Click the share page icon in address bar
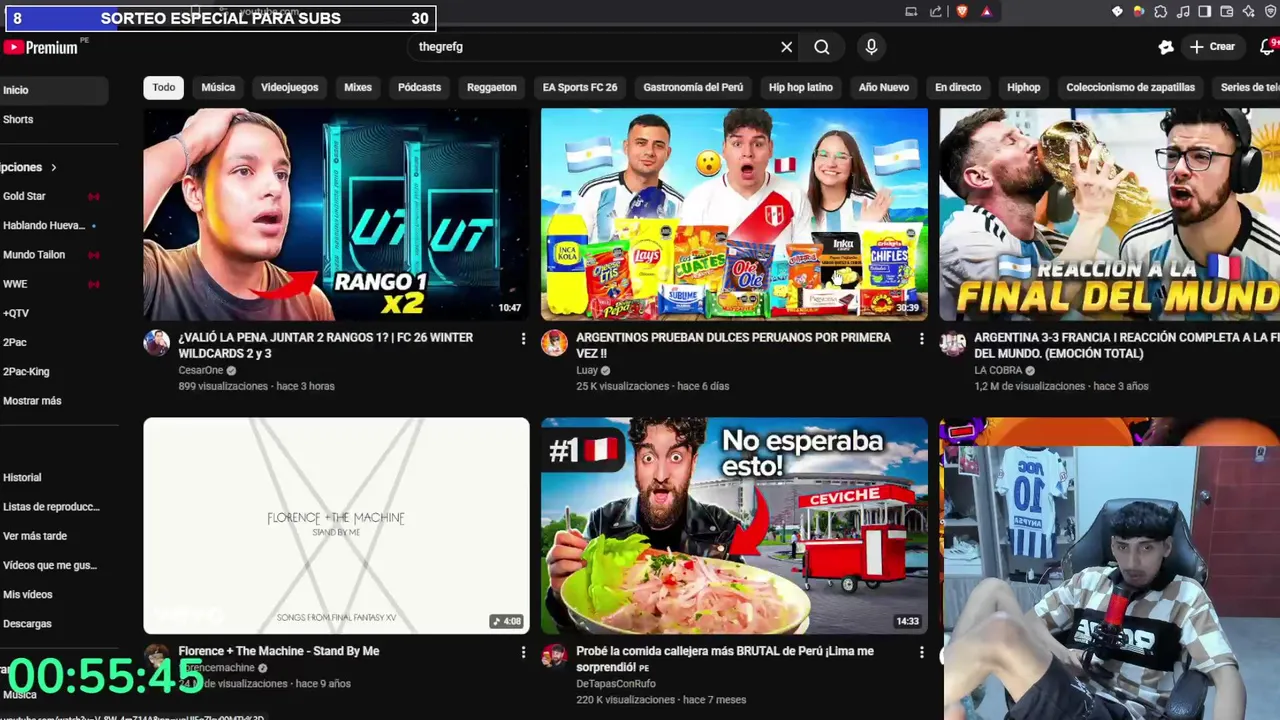The width and height of the screenshot is (1280, 720). coord(936,11)
